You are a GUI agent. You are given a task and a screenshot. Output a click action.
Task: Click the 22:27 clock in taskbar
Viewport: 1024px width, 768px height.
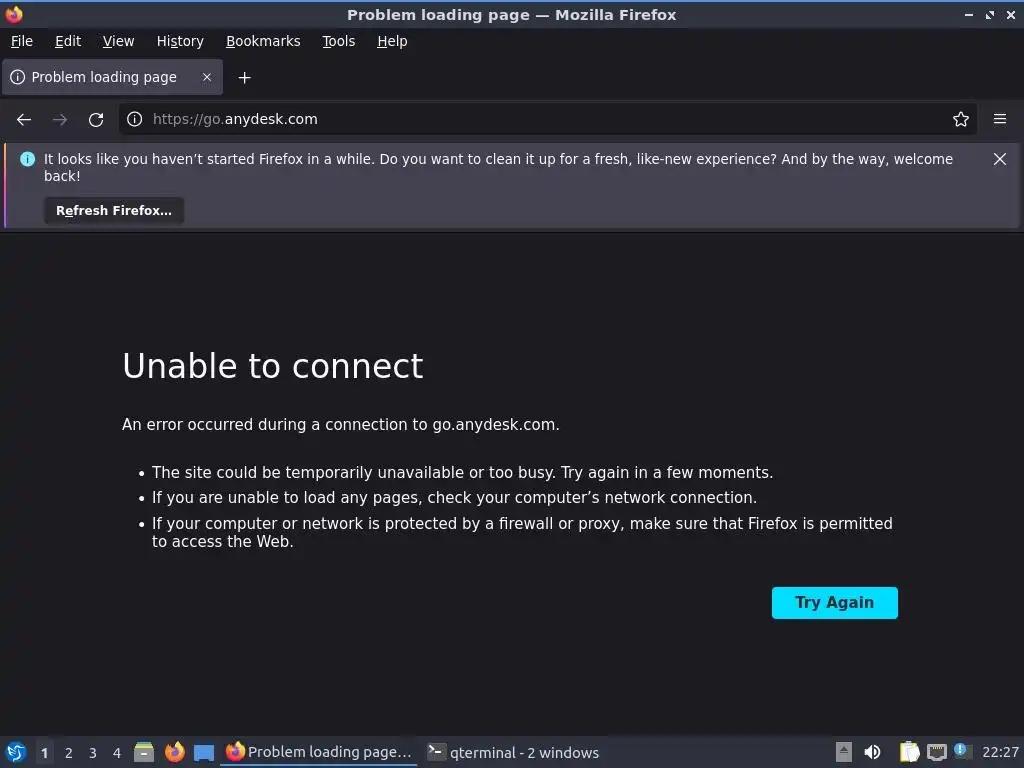click(x=1000, y=753)
